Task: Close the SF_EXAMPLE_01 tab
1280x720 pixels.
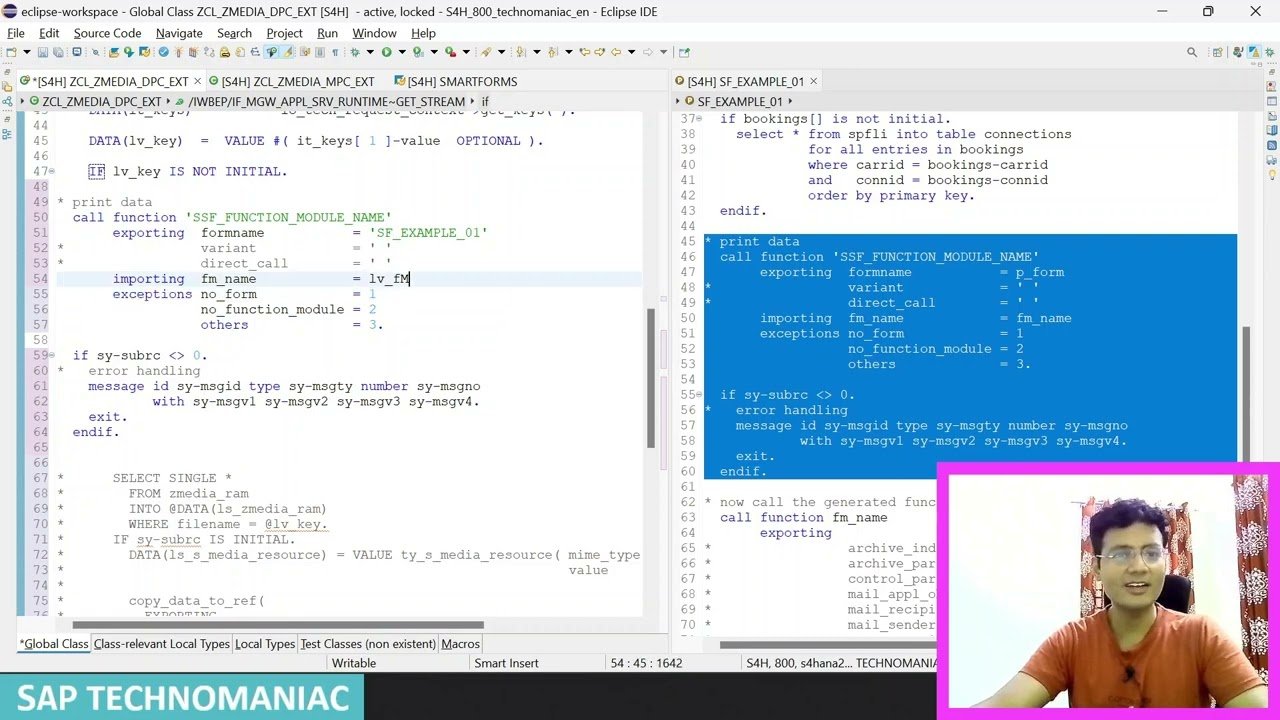Action: (813, 82)
